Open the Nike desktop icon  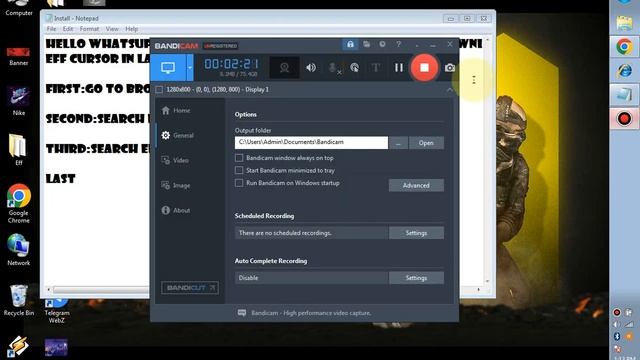(x=18, y=101)
